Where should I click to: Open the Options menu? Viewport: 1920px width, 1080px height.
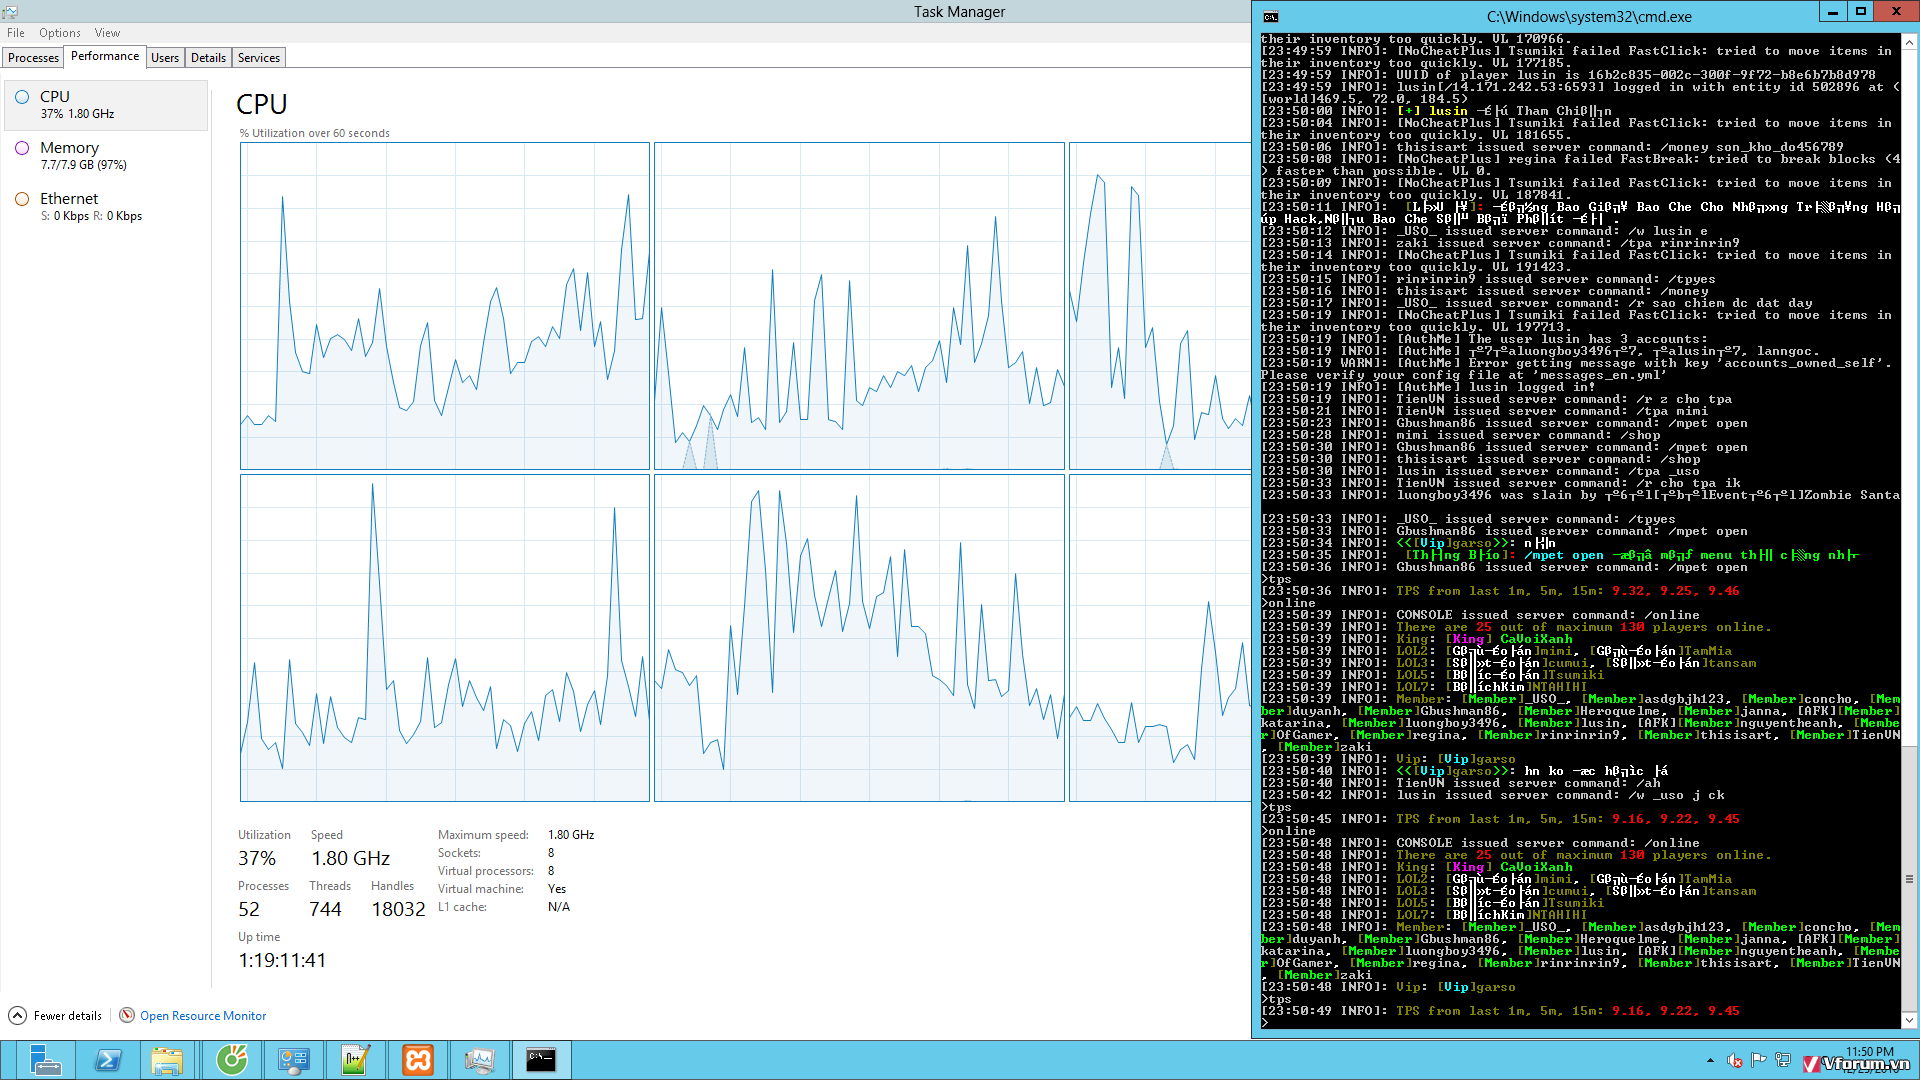60,33
